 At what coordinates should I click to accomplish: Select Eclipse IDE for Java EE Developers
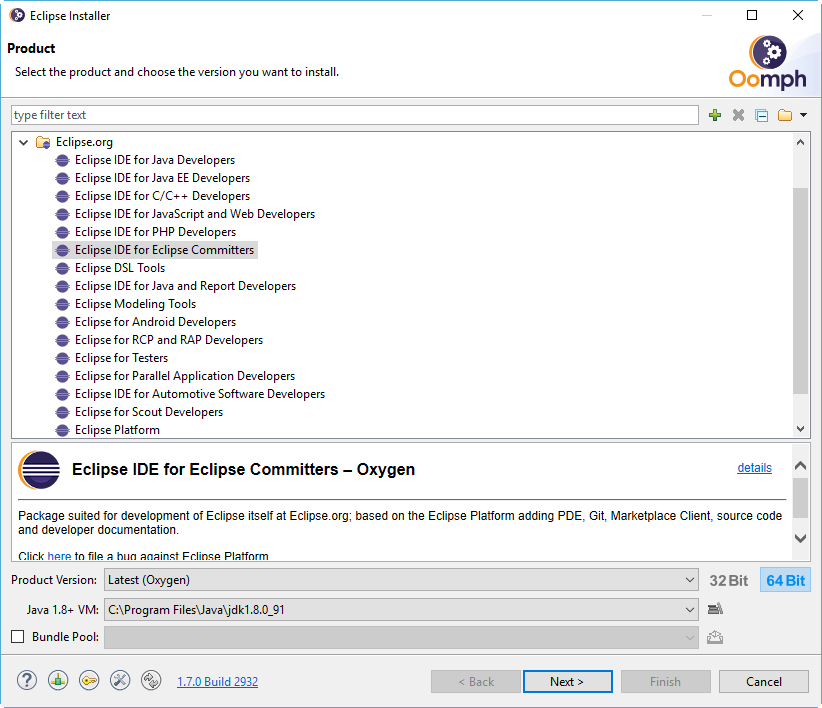pyautogui.click(x=153, y=178)
